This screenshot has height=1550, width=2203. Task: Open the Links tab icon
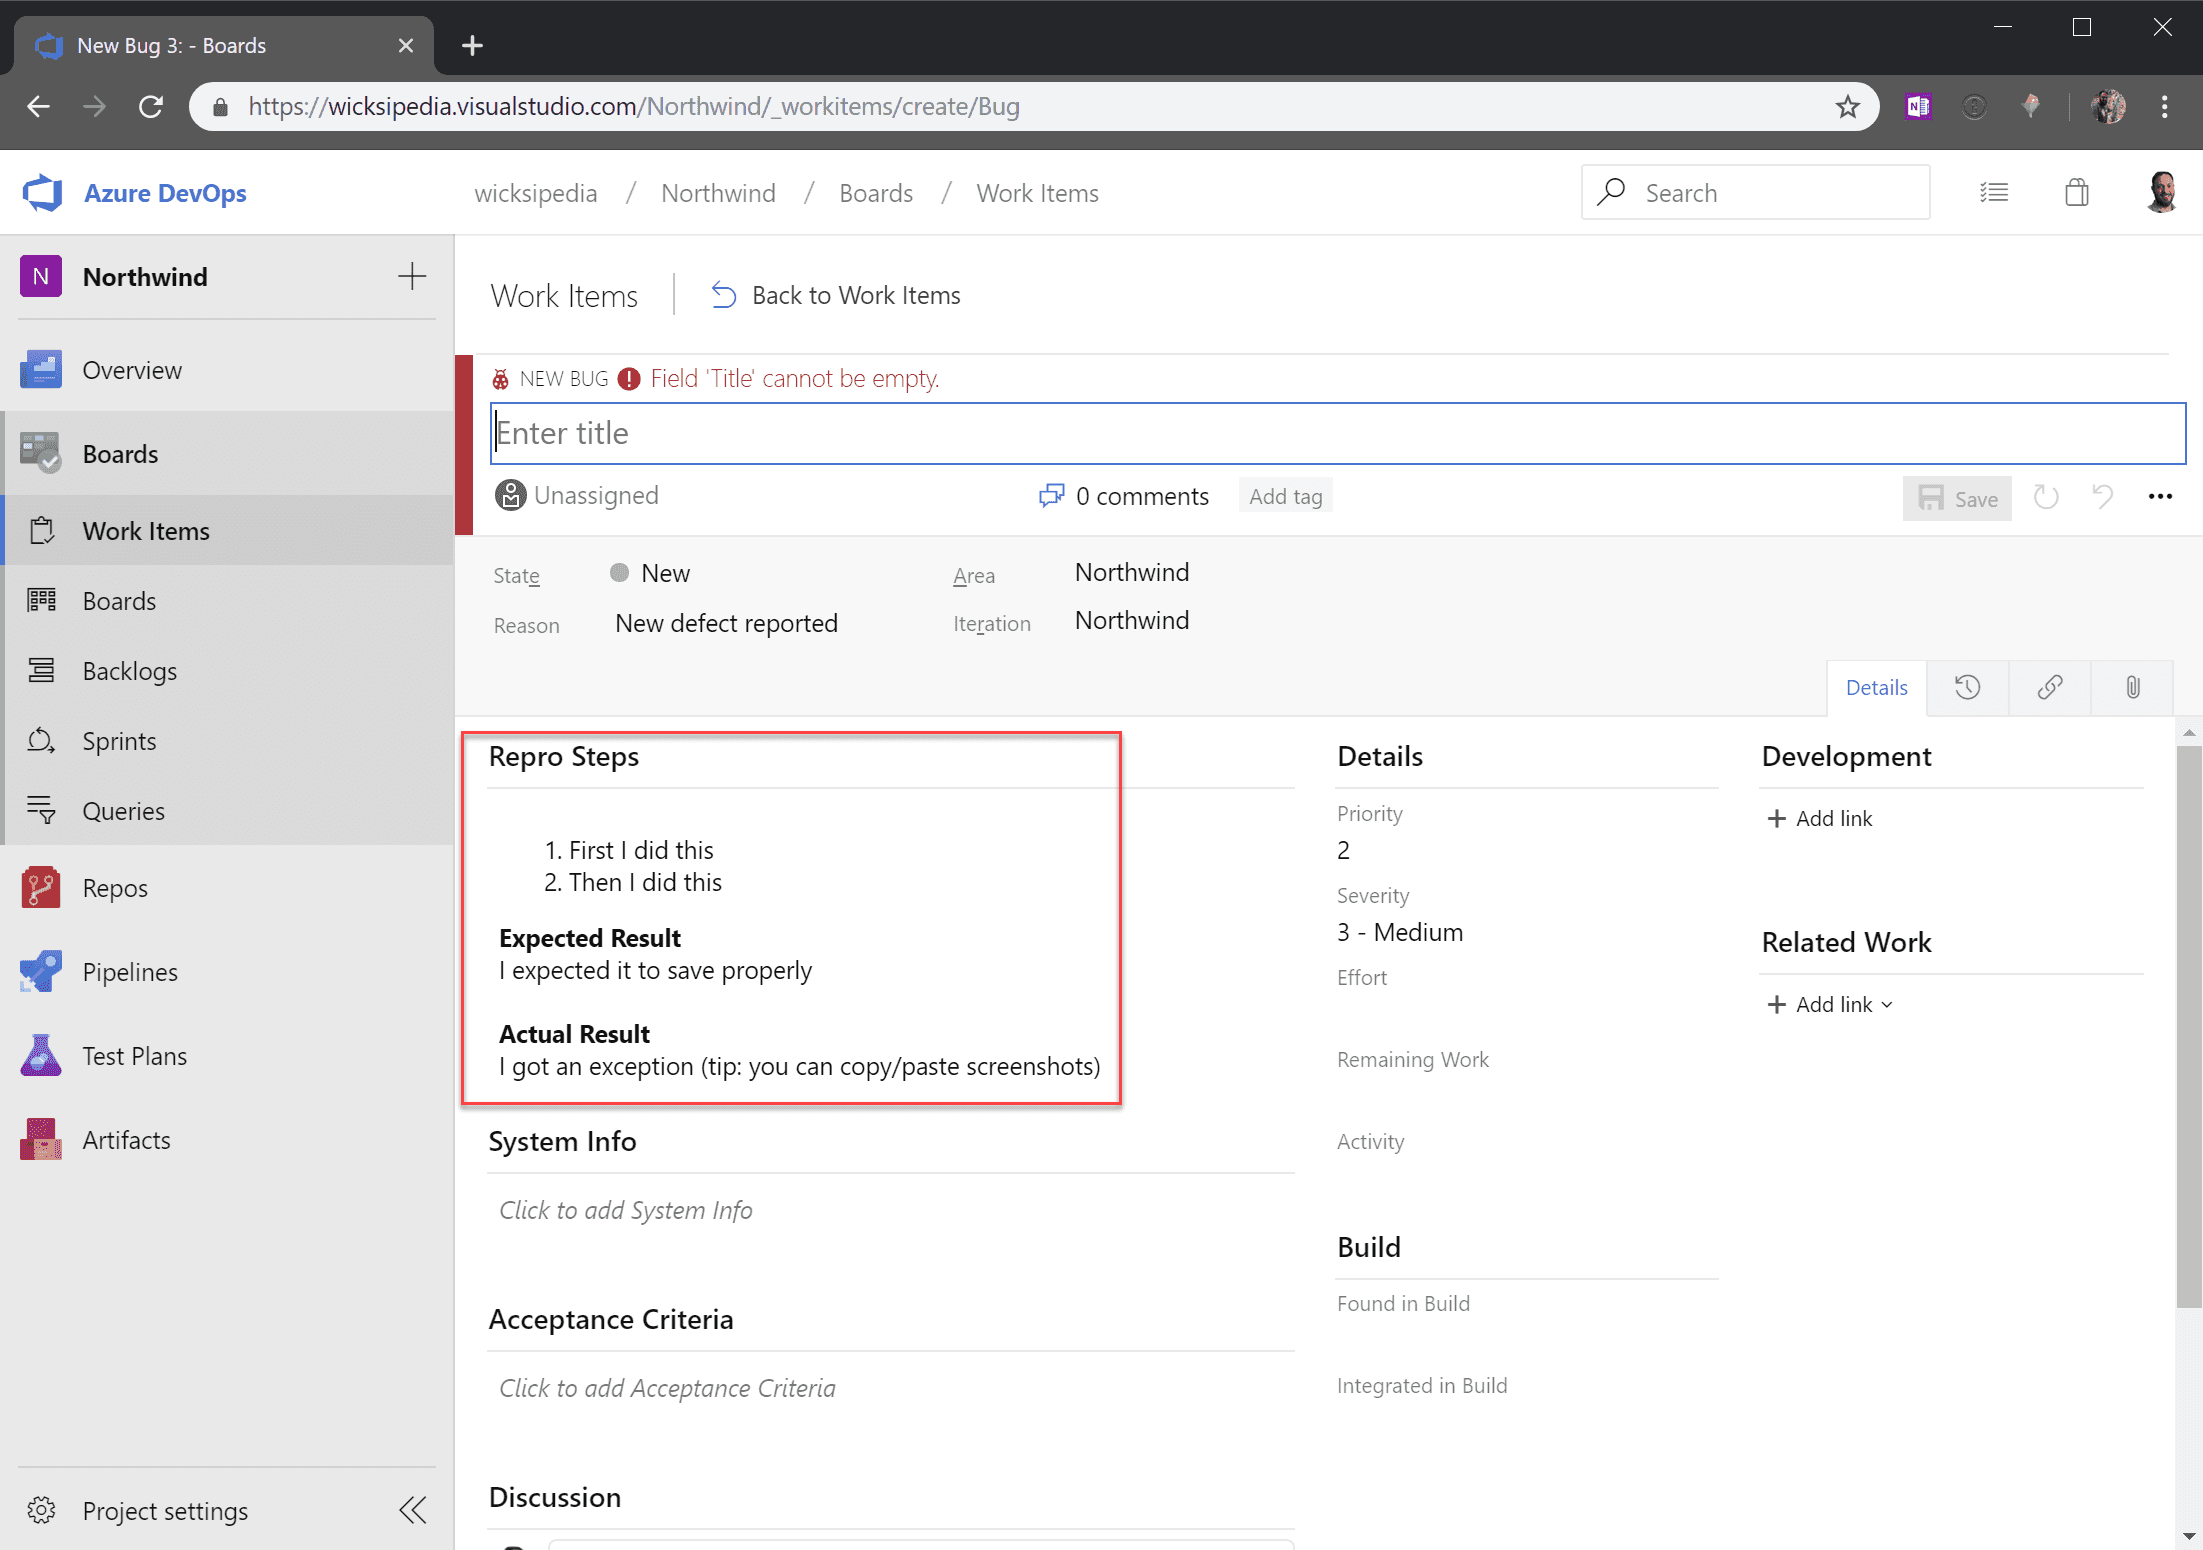(2049, 687)
